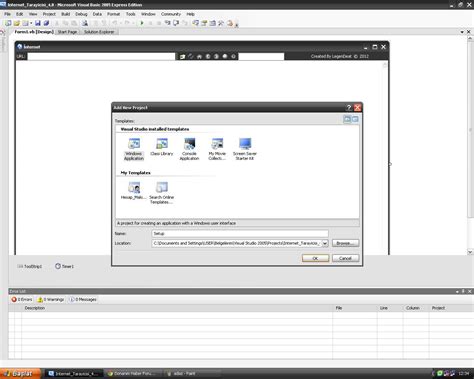Open the Community menu
Image resolution: width=474 pixels, height=379 pixels.
(171, 14)
